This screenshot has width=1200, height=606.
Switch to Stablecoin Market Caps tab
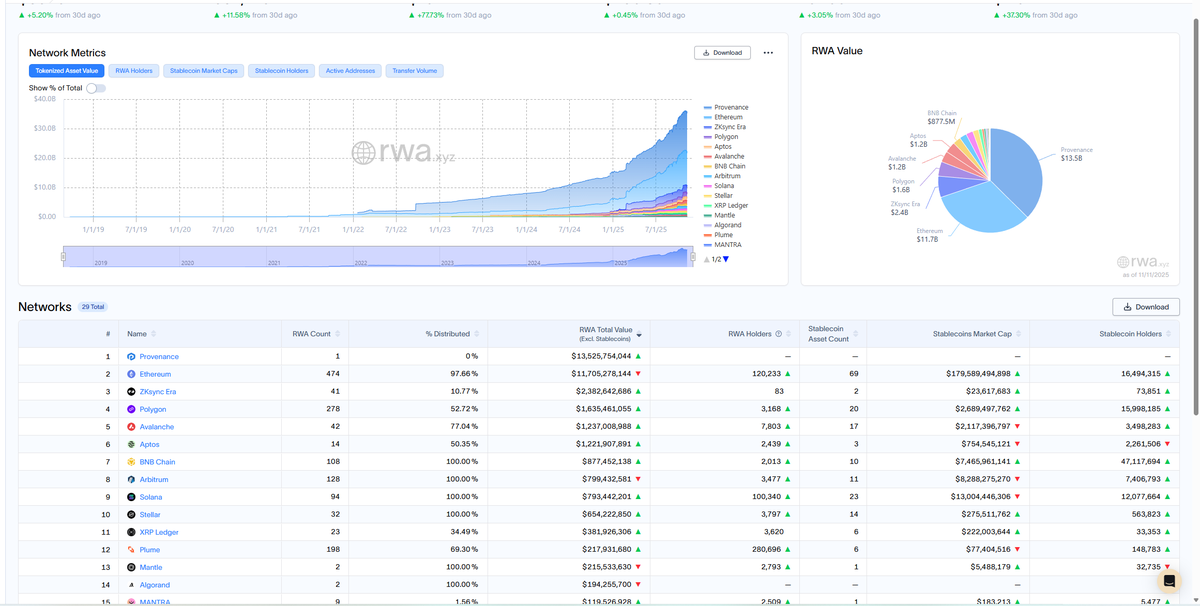(204, 71)
